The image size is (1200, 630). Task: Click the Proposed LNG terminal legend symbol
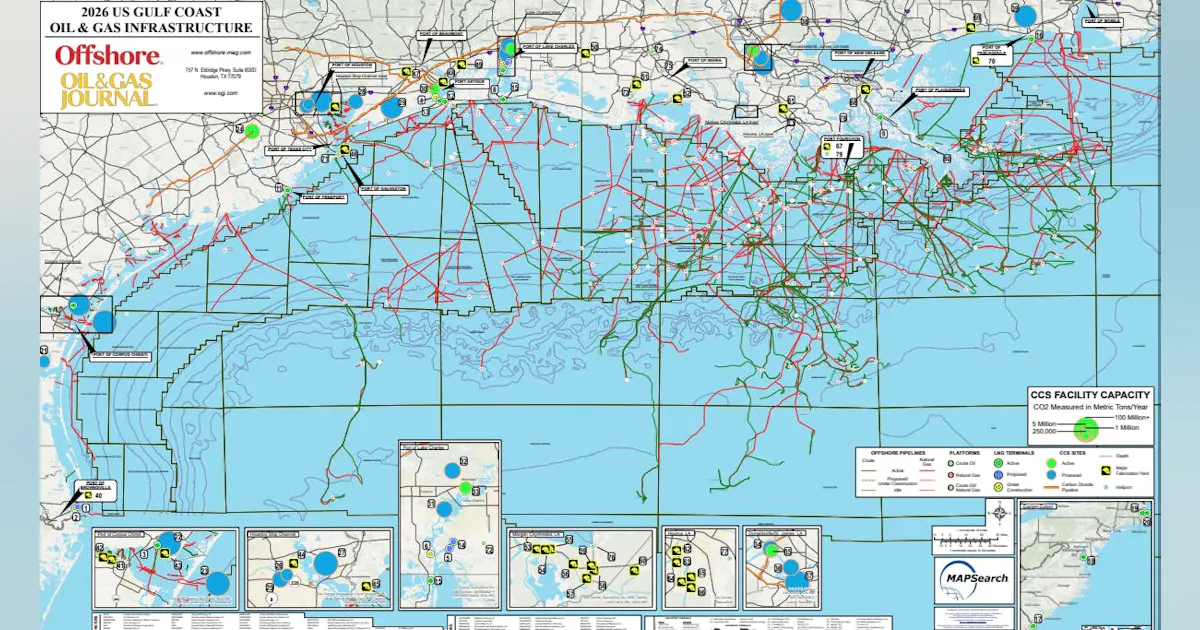(x=997, y=475)
